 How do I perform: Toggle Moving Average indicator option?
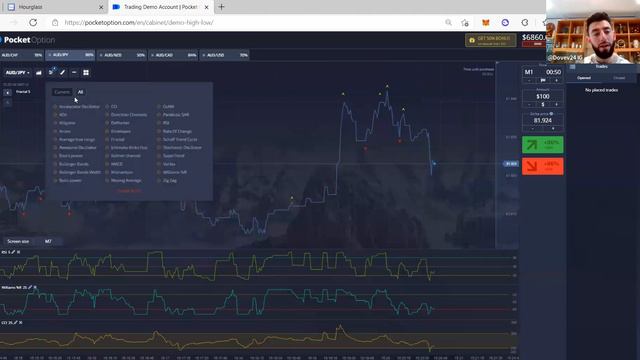tap(123, 180)
